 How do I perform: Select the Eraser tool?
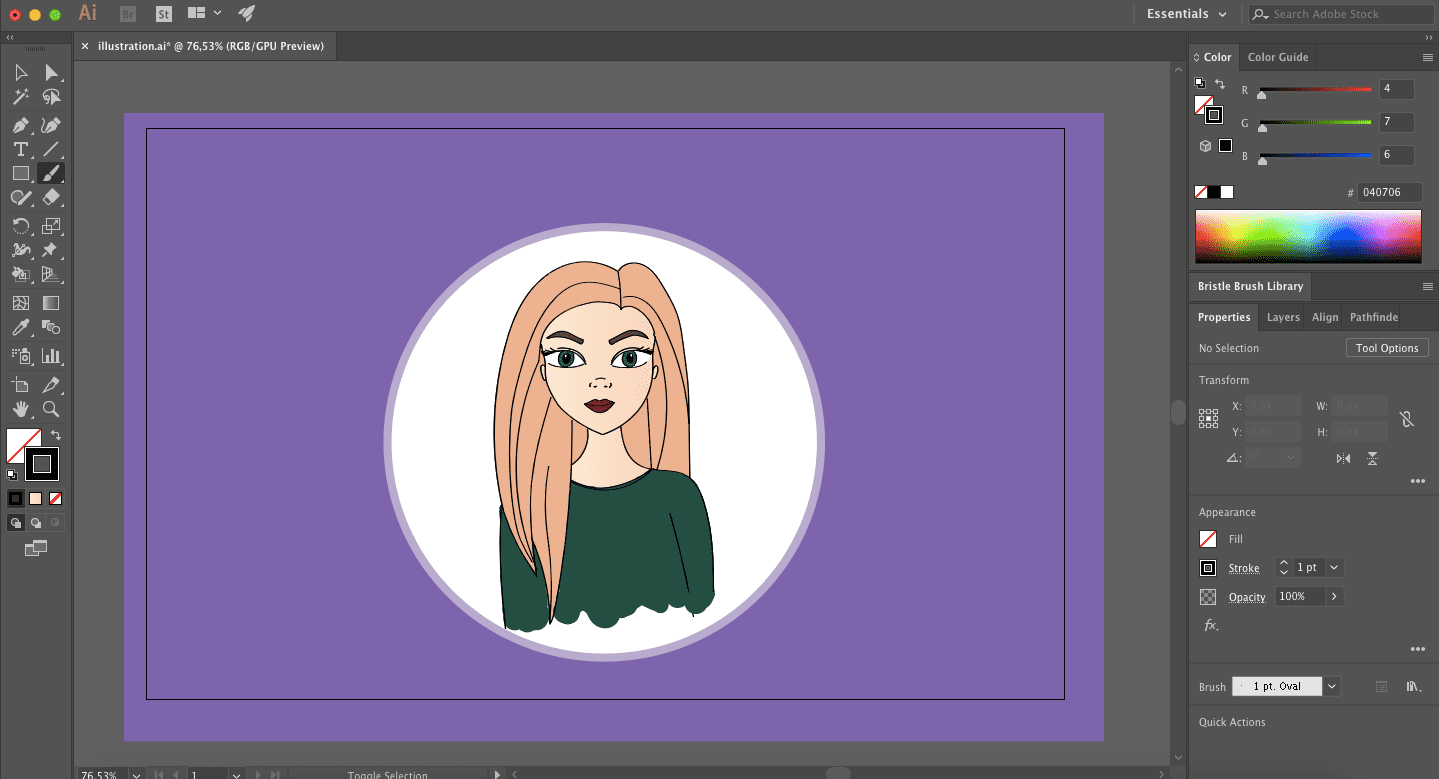pyautogui.click(x=51, y=197)
